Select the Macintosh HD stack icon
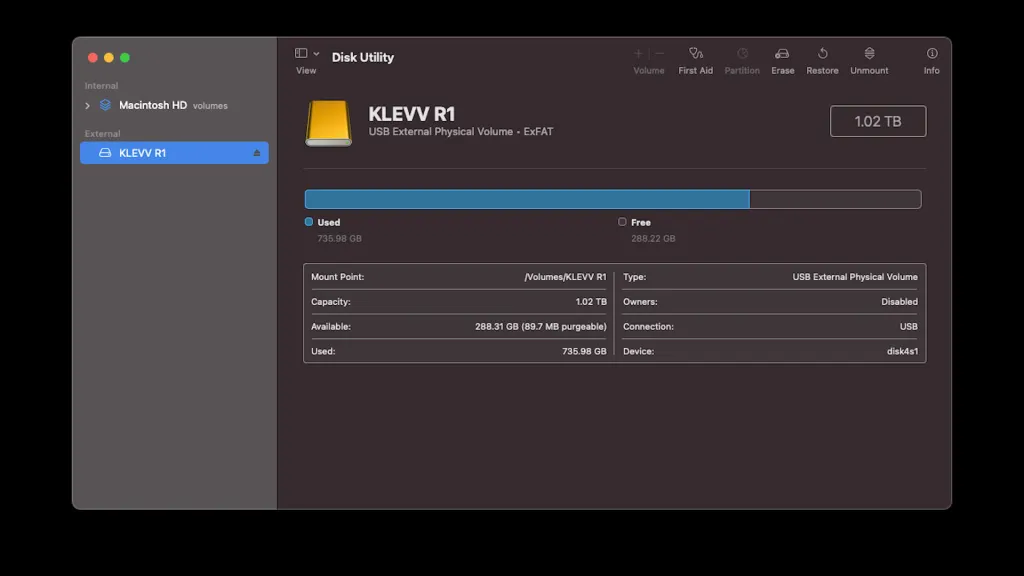 (x=105, y=105)
